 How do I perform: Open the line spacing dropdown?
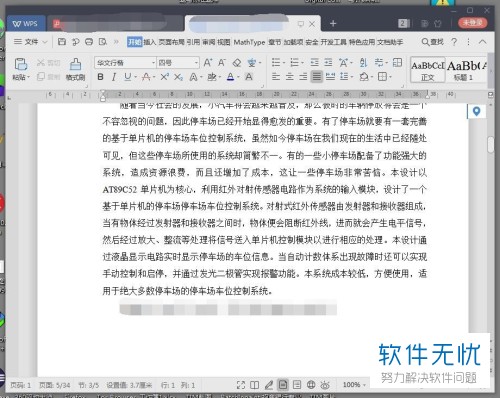[x=351, y=77]
